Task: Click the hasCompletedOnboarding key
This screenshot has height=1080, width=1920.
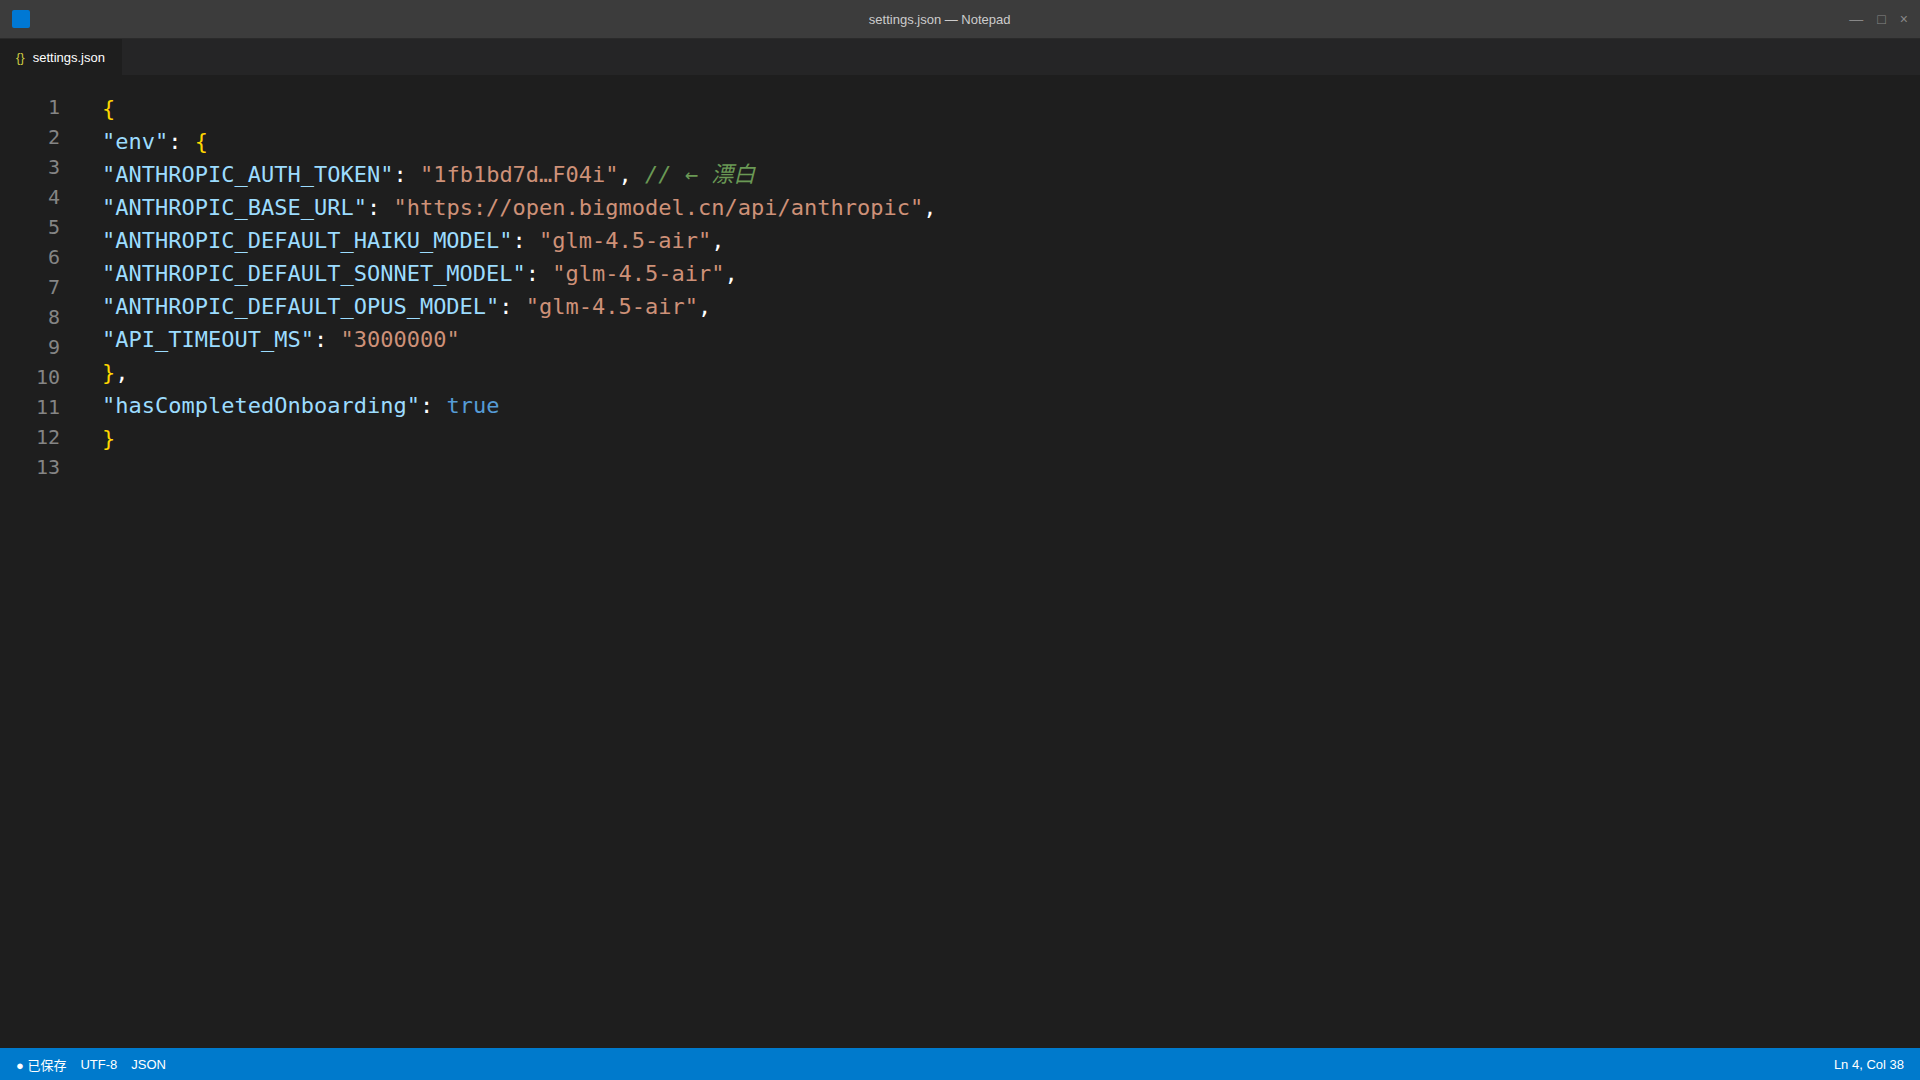Action: (x=261, y=406)
